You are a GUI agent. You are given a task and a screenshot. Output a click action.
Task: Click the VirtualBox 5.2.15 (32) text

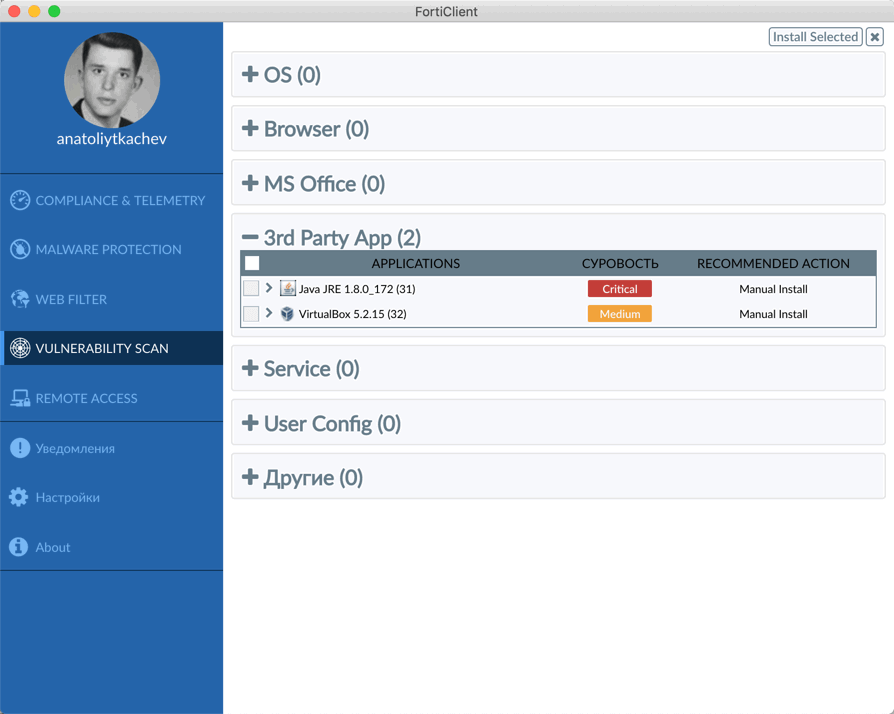[x=352, y=314]
